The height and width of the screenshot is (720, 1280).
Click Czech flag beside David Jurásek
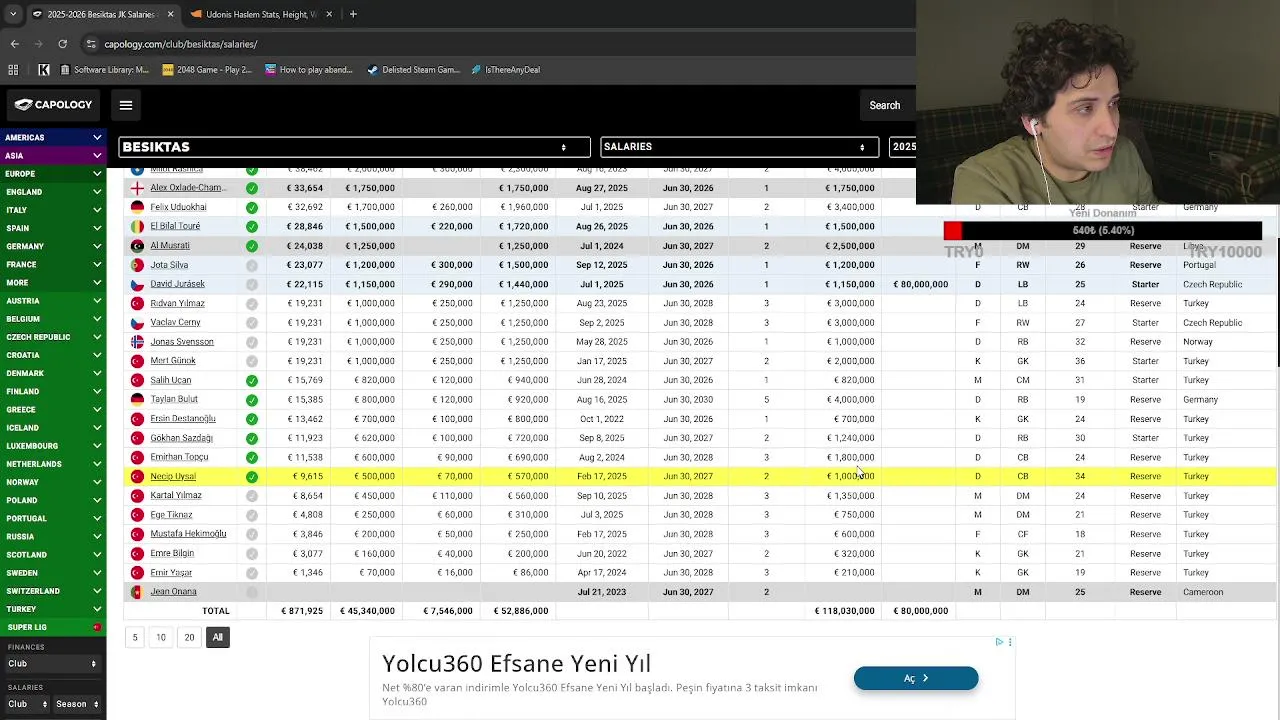(137, 284)
